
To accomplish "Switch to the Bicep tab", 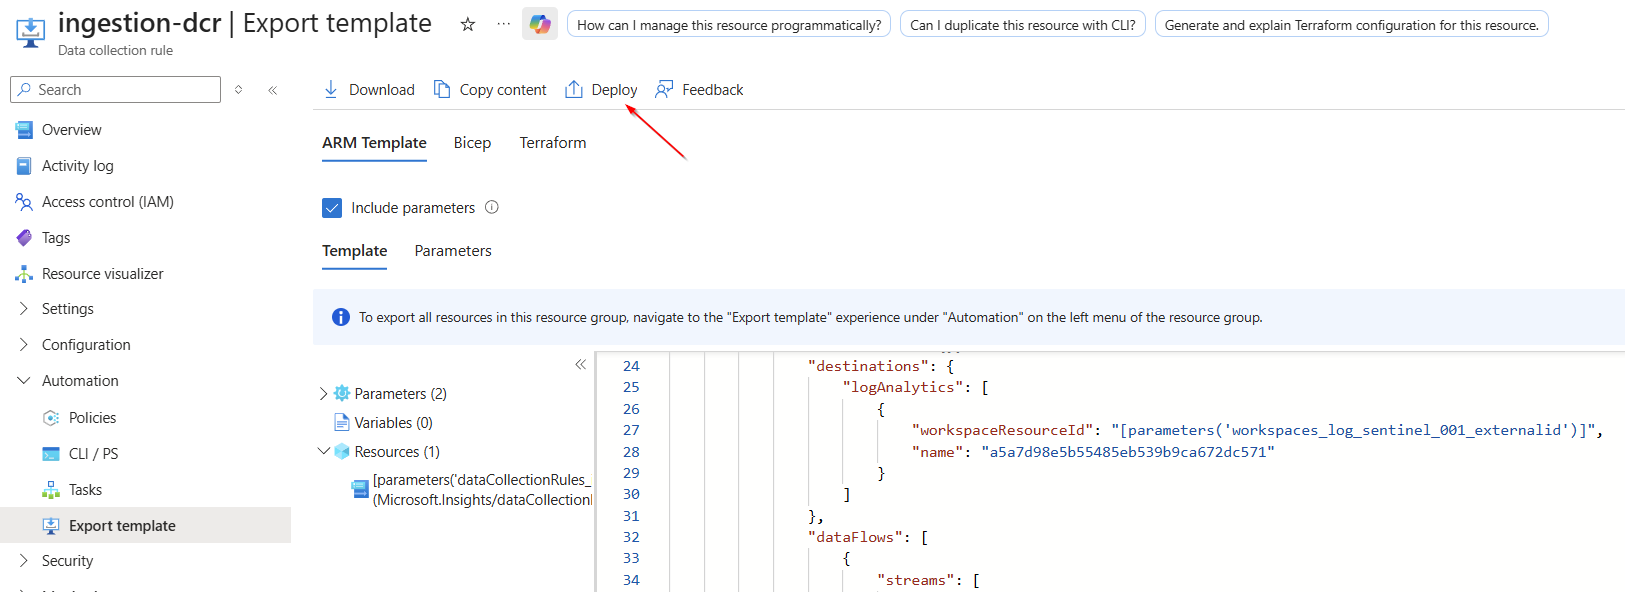I will (x=472, y=143).
